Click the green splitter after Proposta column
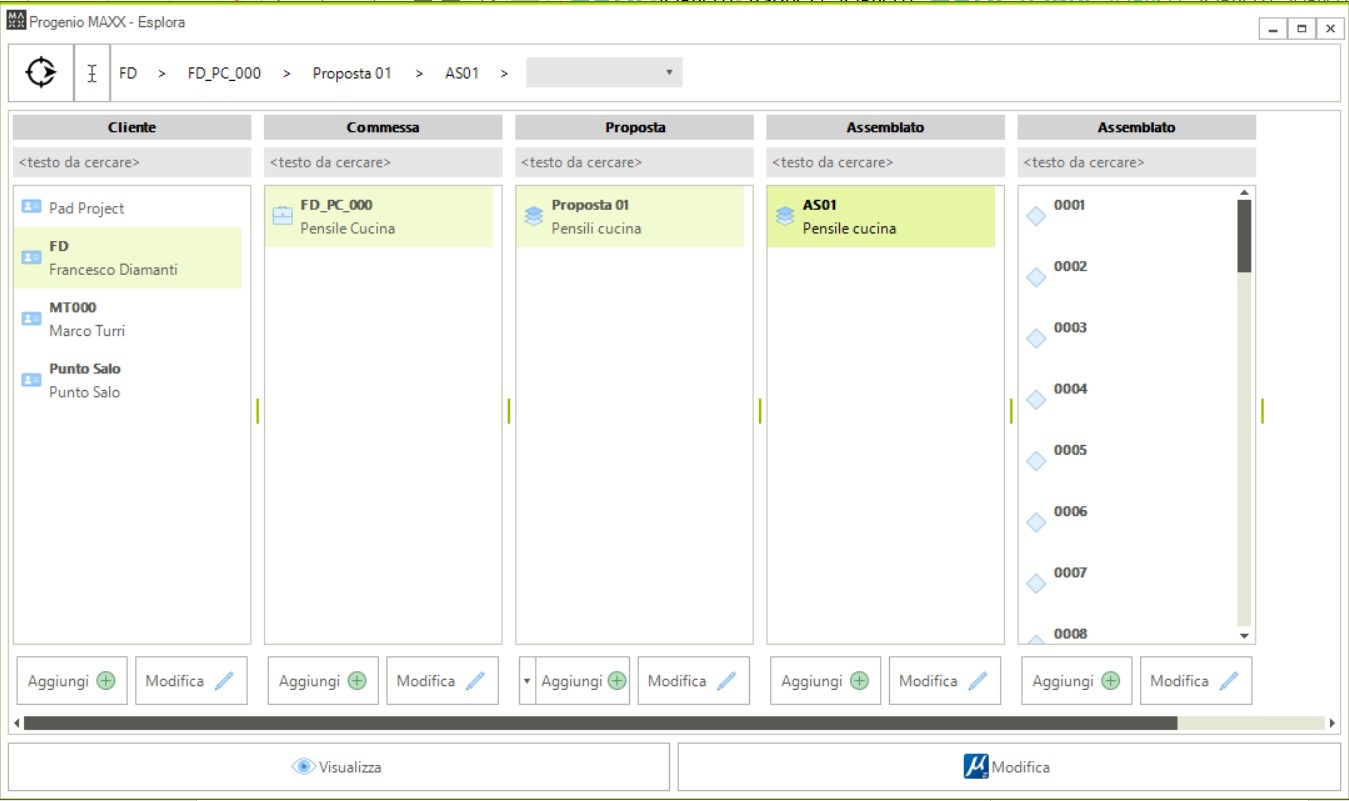The height and width of the screenshot is (801, 1349). click(x=759, y=411)
